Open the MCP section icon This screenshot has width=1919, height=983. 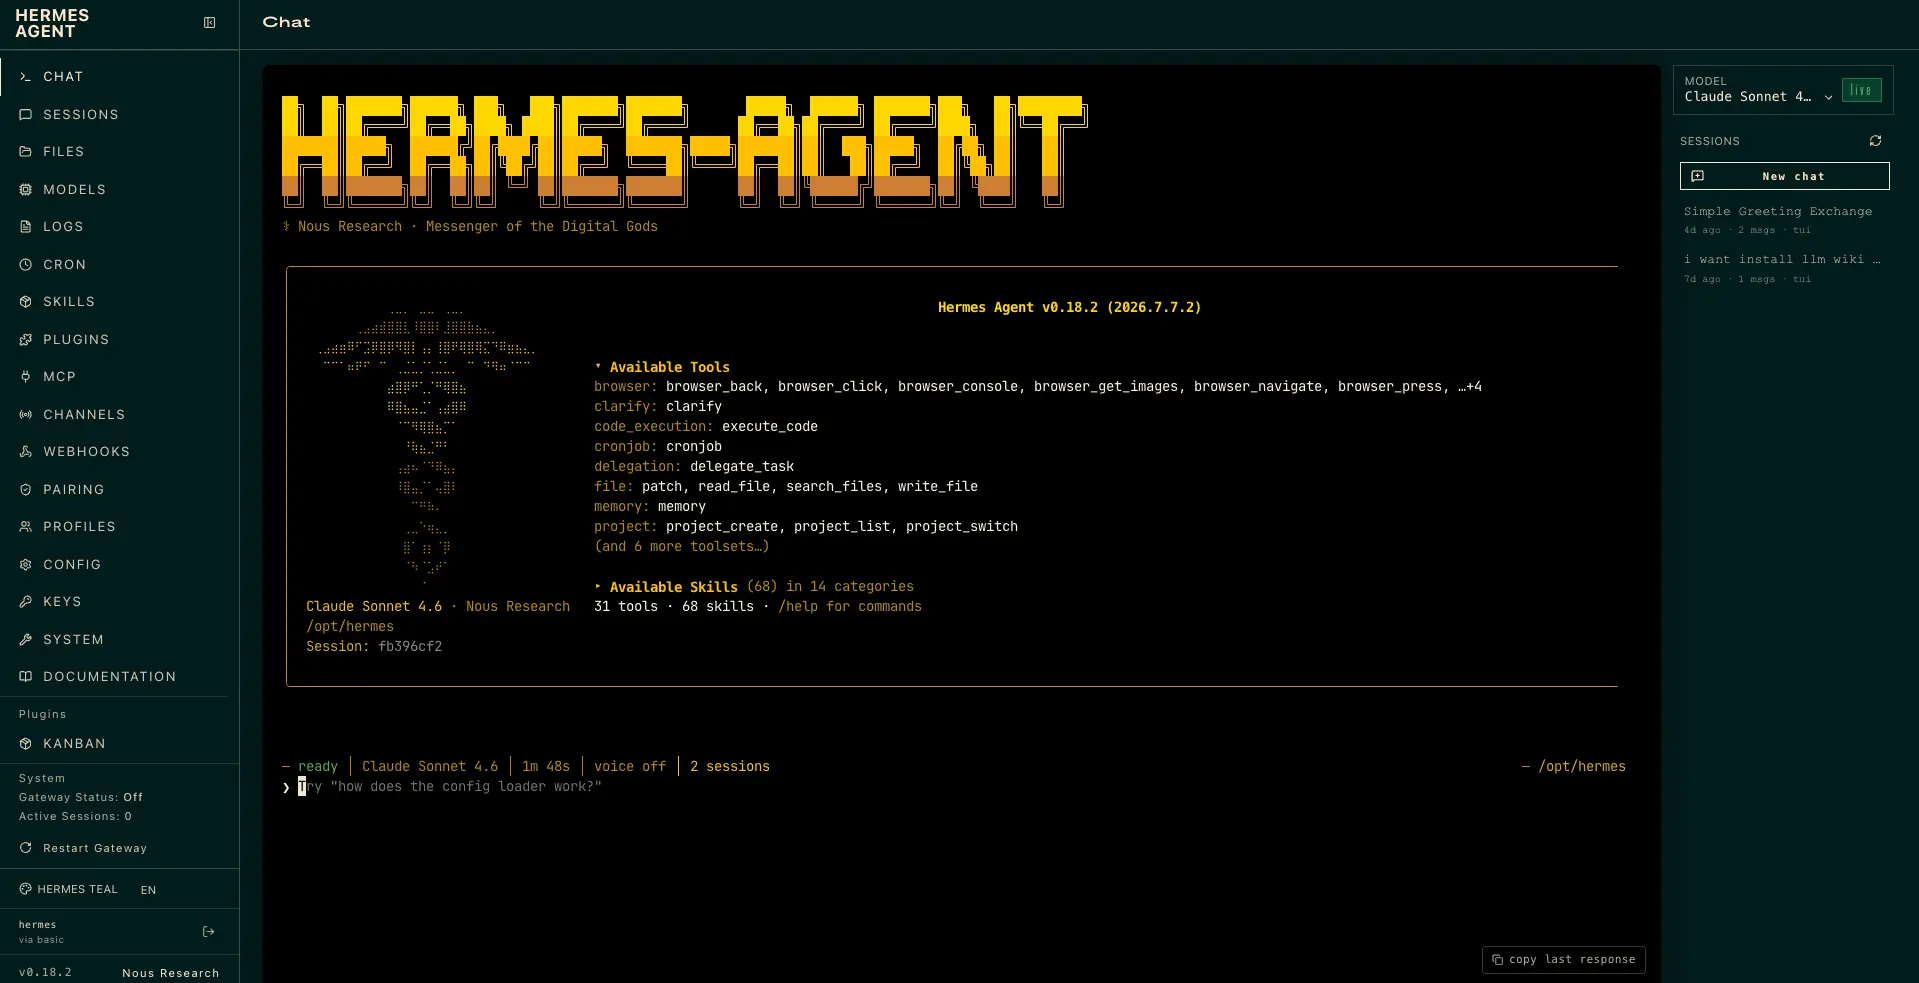(x=26, y=376)
